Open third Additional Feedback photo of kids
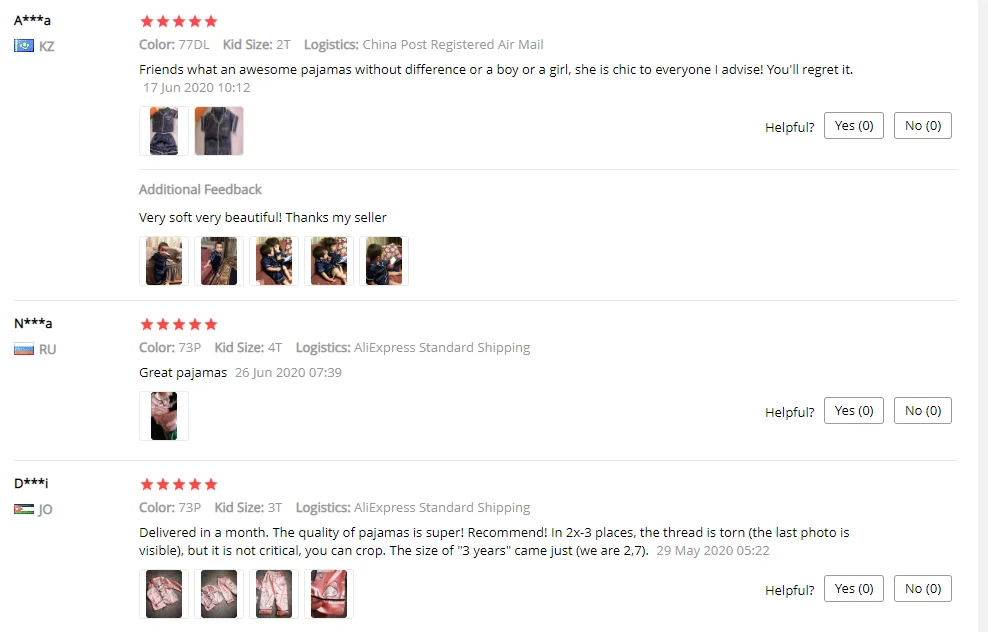 (273, 261)
